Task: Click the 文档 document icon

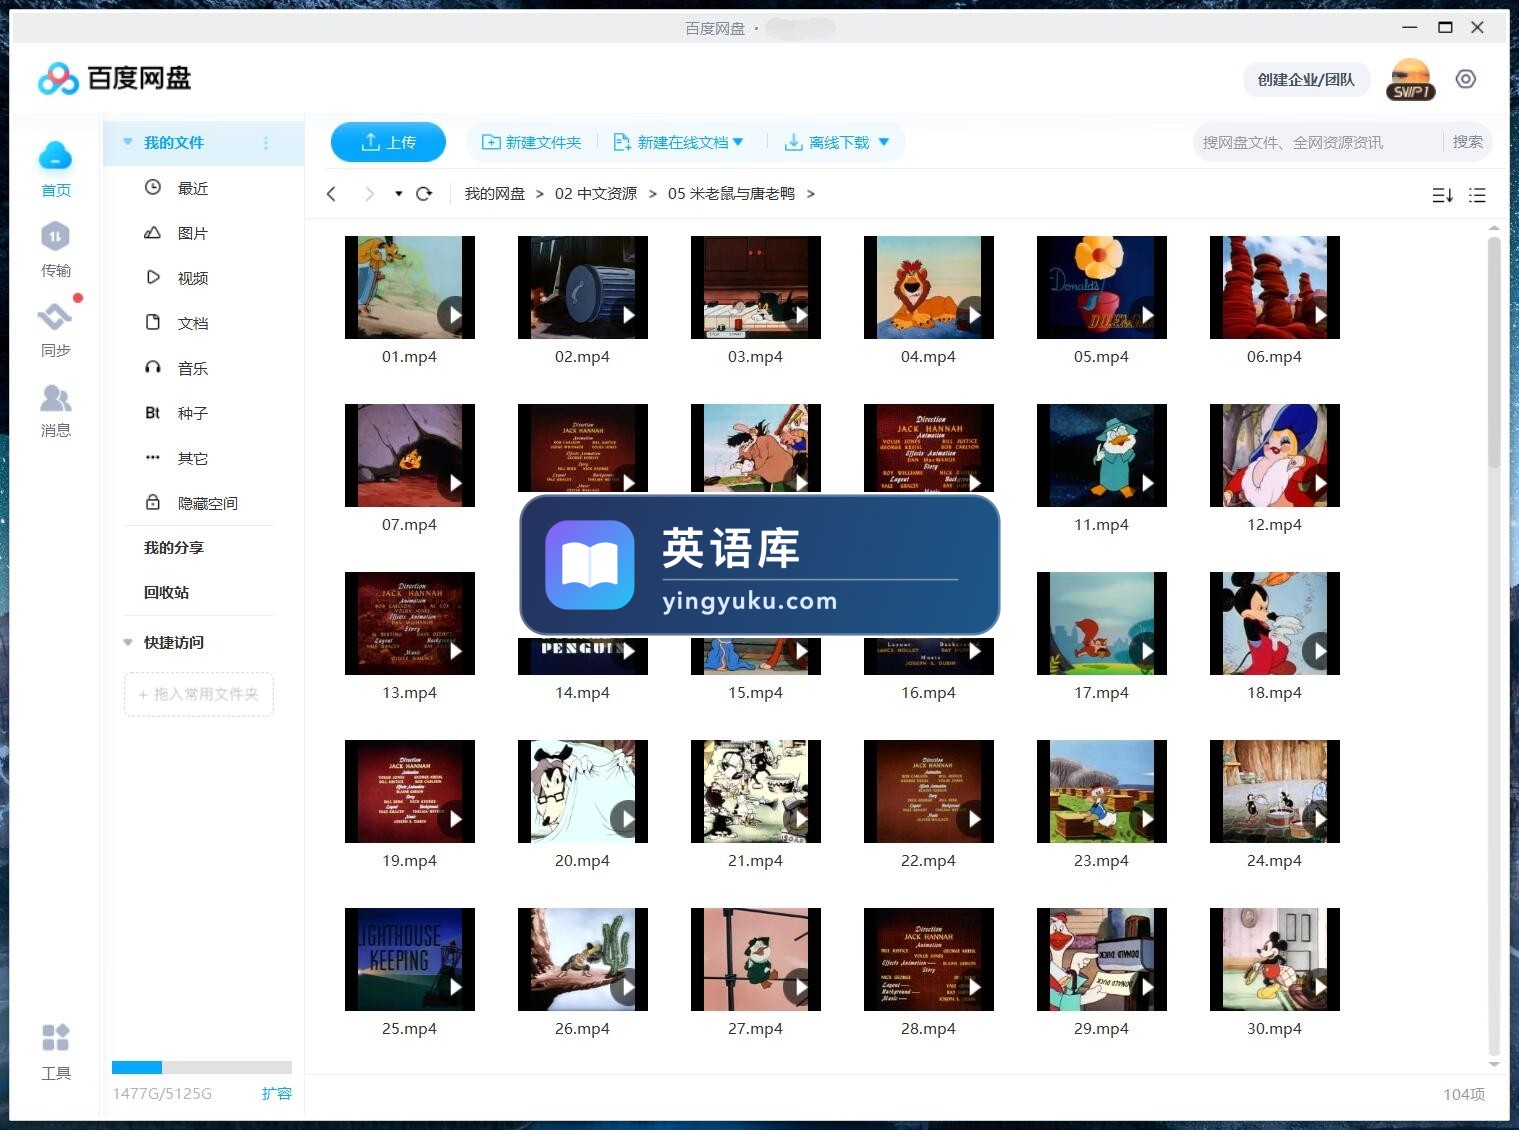Action: pyautogui.click(x=153, y=322)
